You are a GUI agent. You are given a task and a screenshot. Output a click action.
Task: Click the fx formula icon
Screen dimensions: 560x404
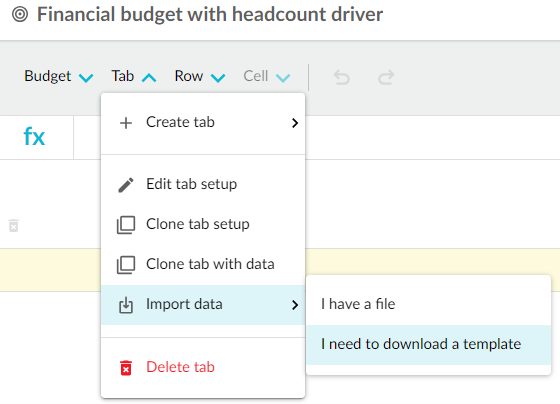click(x=34, y=137)
